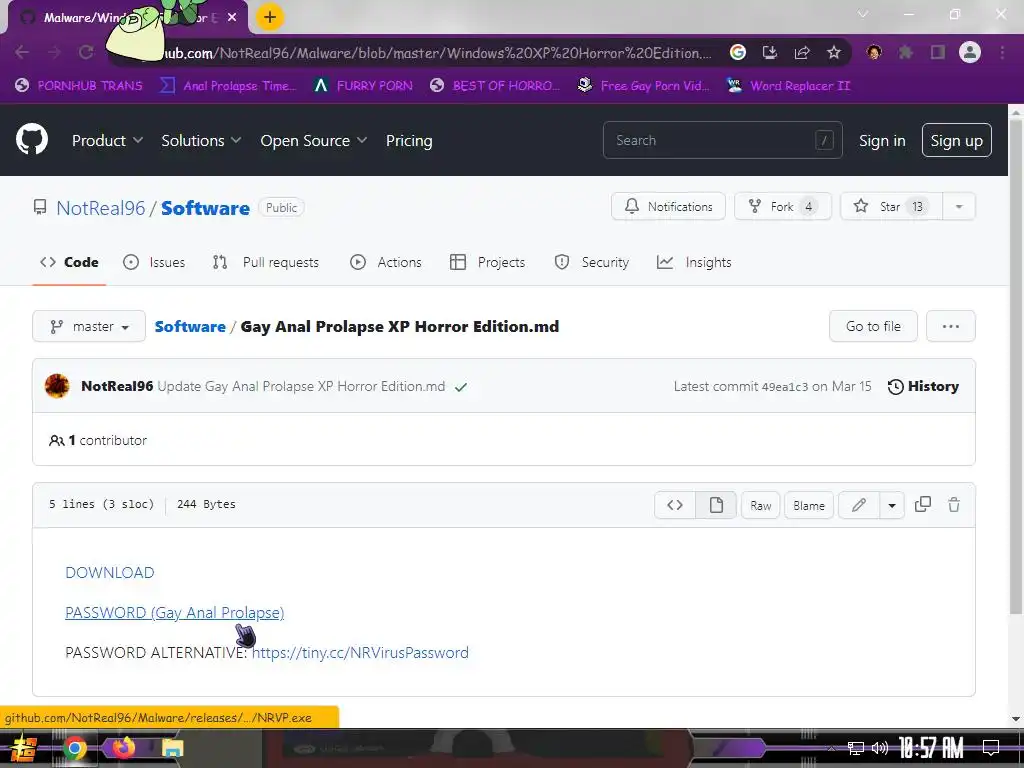Star the repository
The image size is (1024, 768).
(x=891, y=206)
